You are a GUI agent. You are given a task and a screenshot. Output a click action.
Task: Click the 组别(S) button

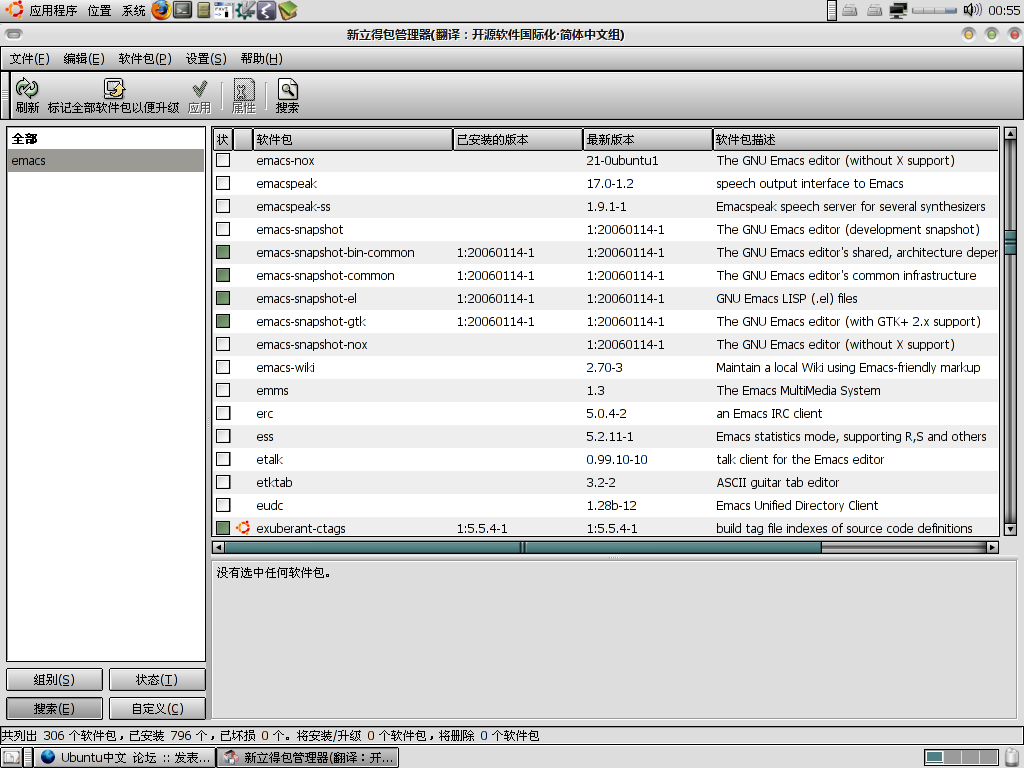coord(54,680)
